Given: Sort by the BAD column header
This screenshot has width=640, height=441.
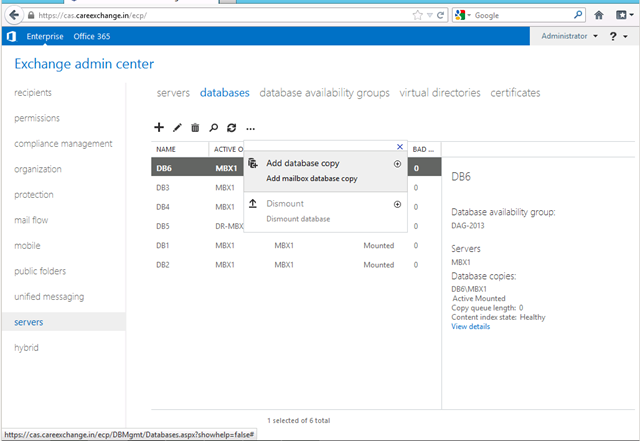Looking at the screenshot, I should (x=423, y=149).
